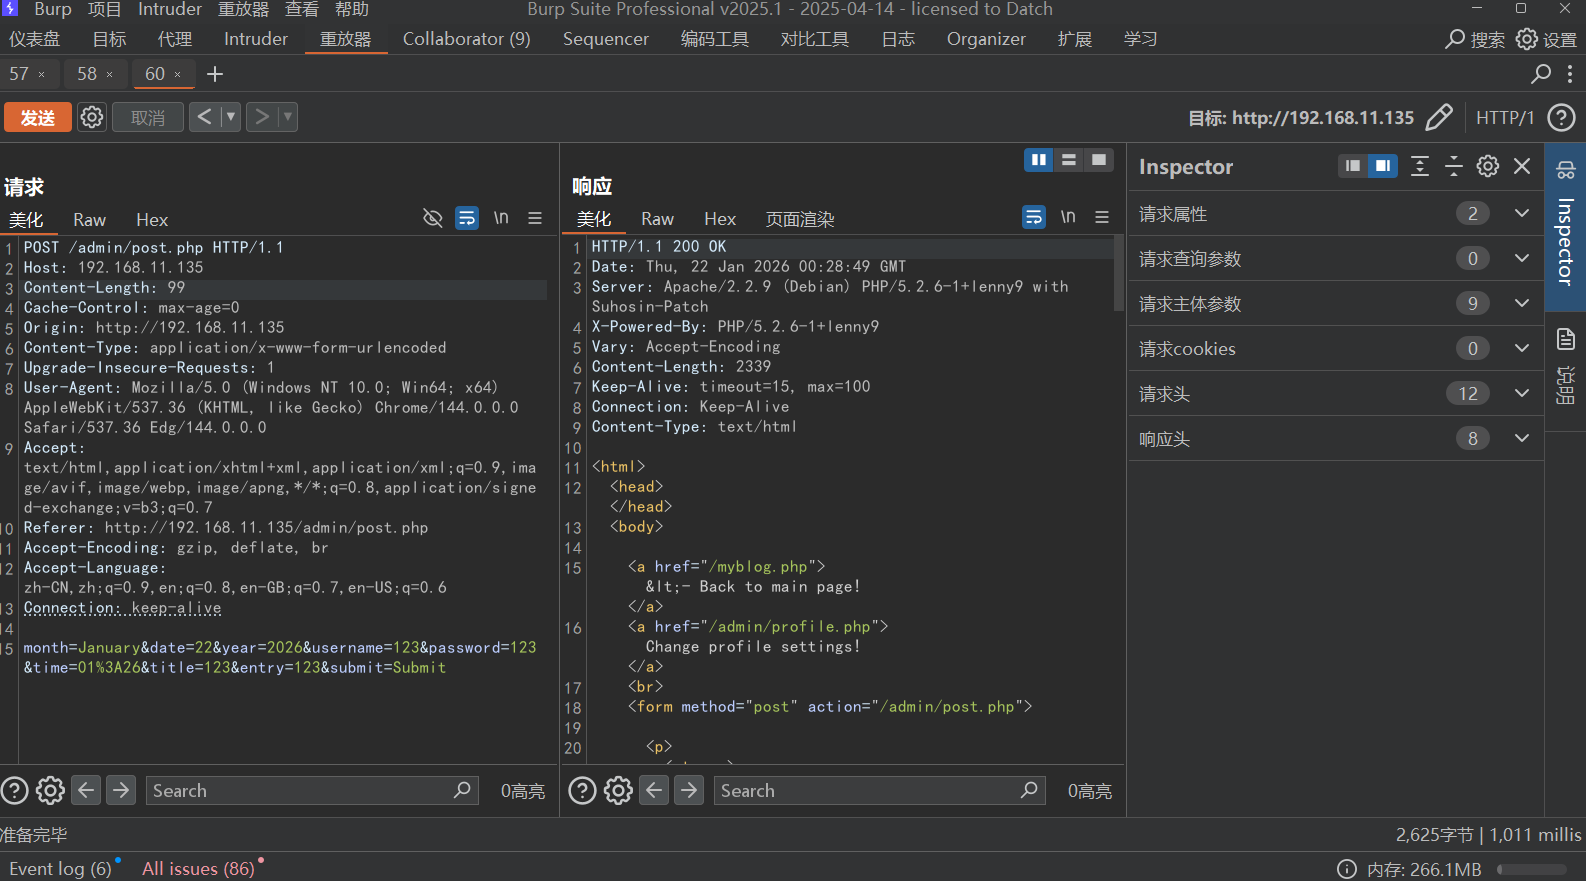Click the request panel Search field
Screen dimensions: 1586x881
[x=312, y=790]
